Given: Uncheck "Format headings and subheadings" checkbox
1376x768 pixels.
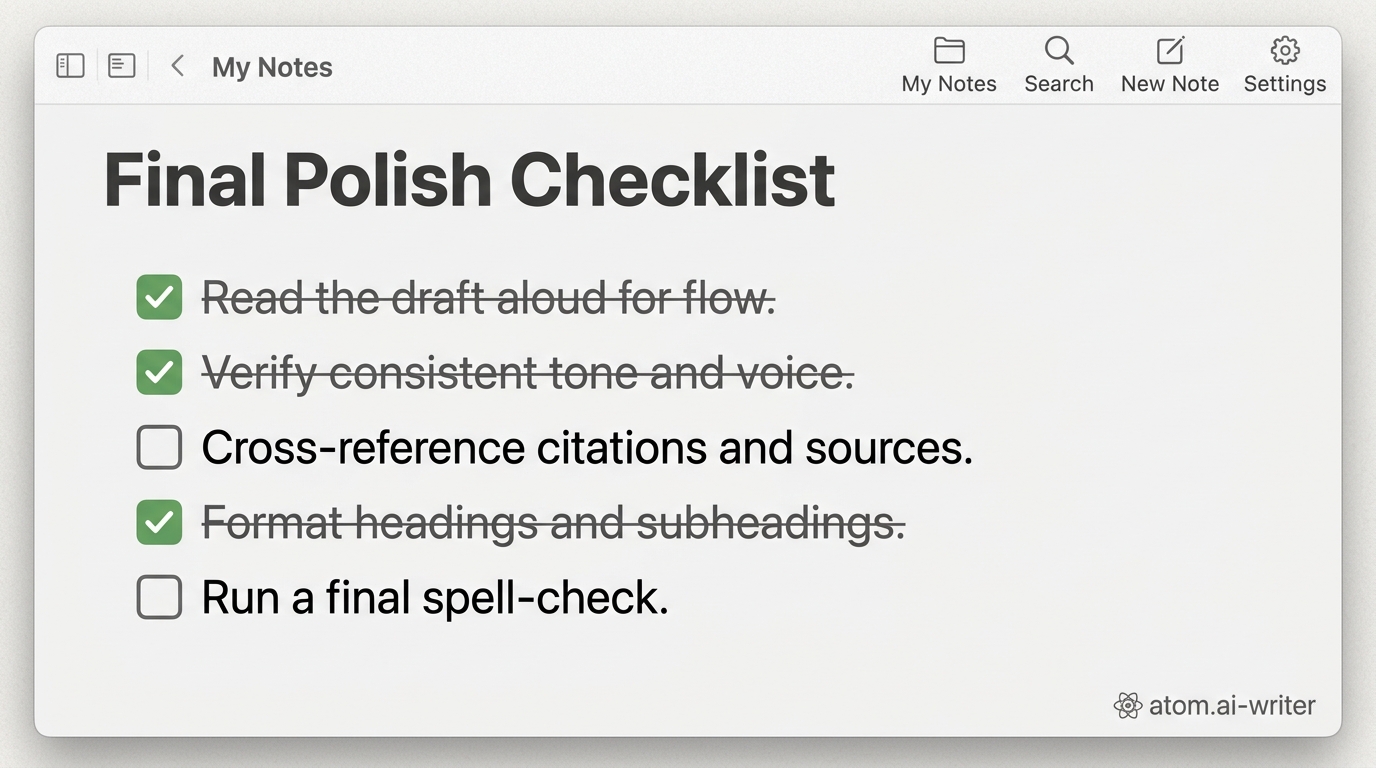Looking at the screenshot, I should click(159, 522).
